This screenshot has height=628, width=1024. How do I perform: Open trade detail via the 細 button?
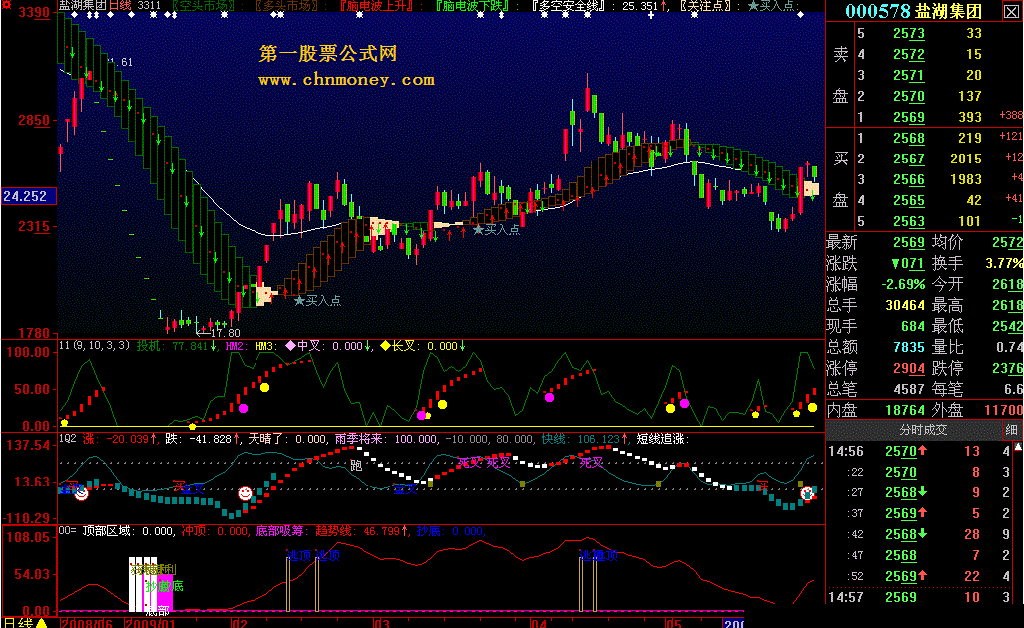click(x=1010, y=430)
